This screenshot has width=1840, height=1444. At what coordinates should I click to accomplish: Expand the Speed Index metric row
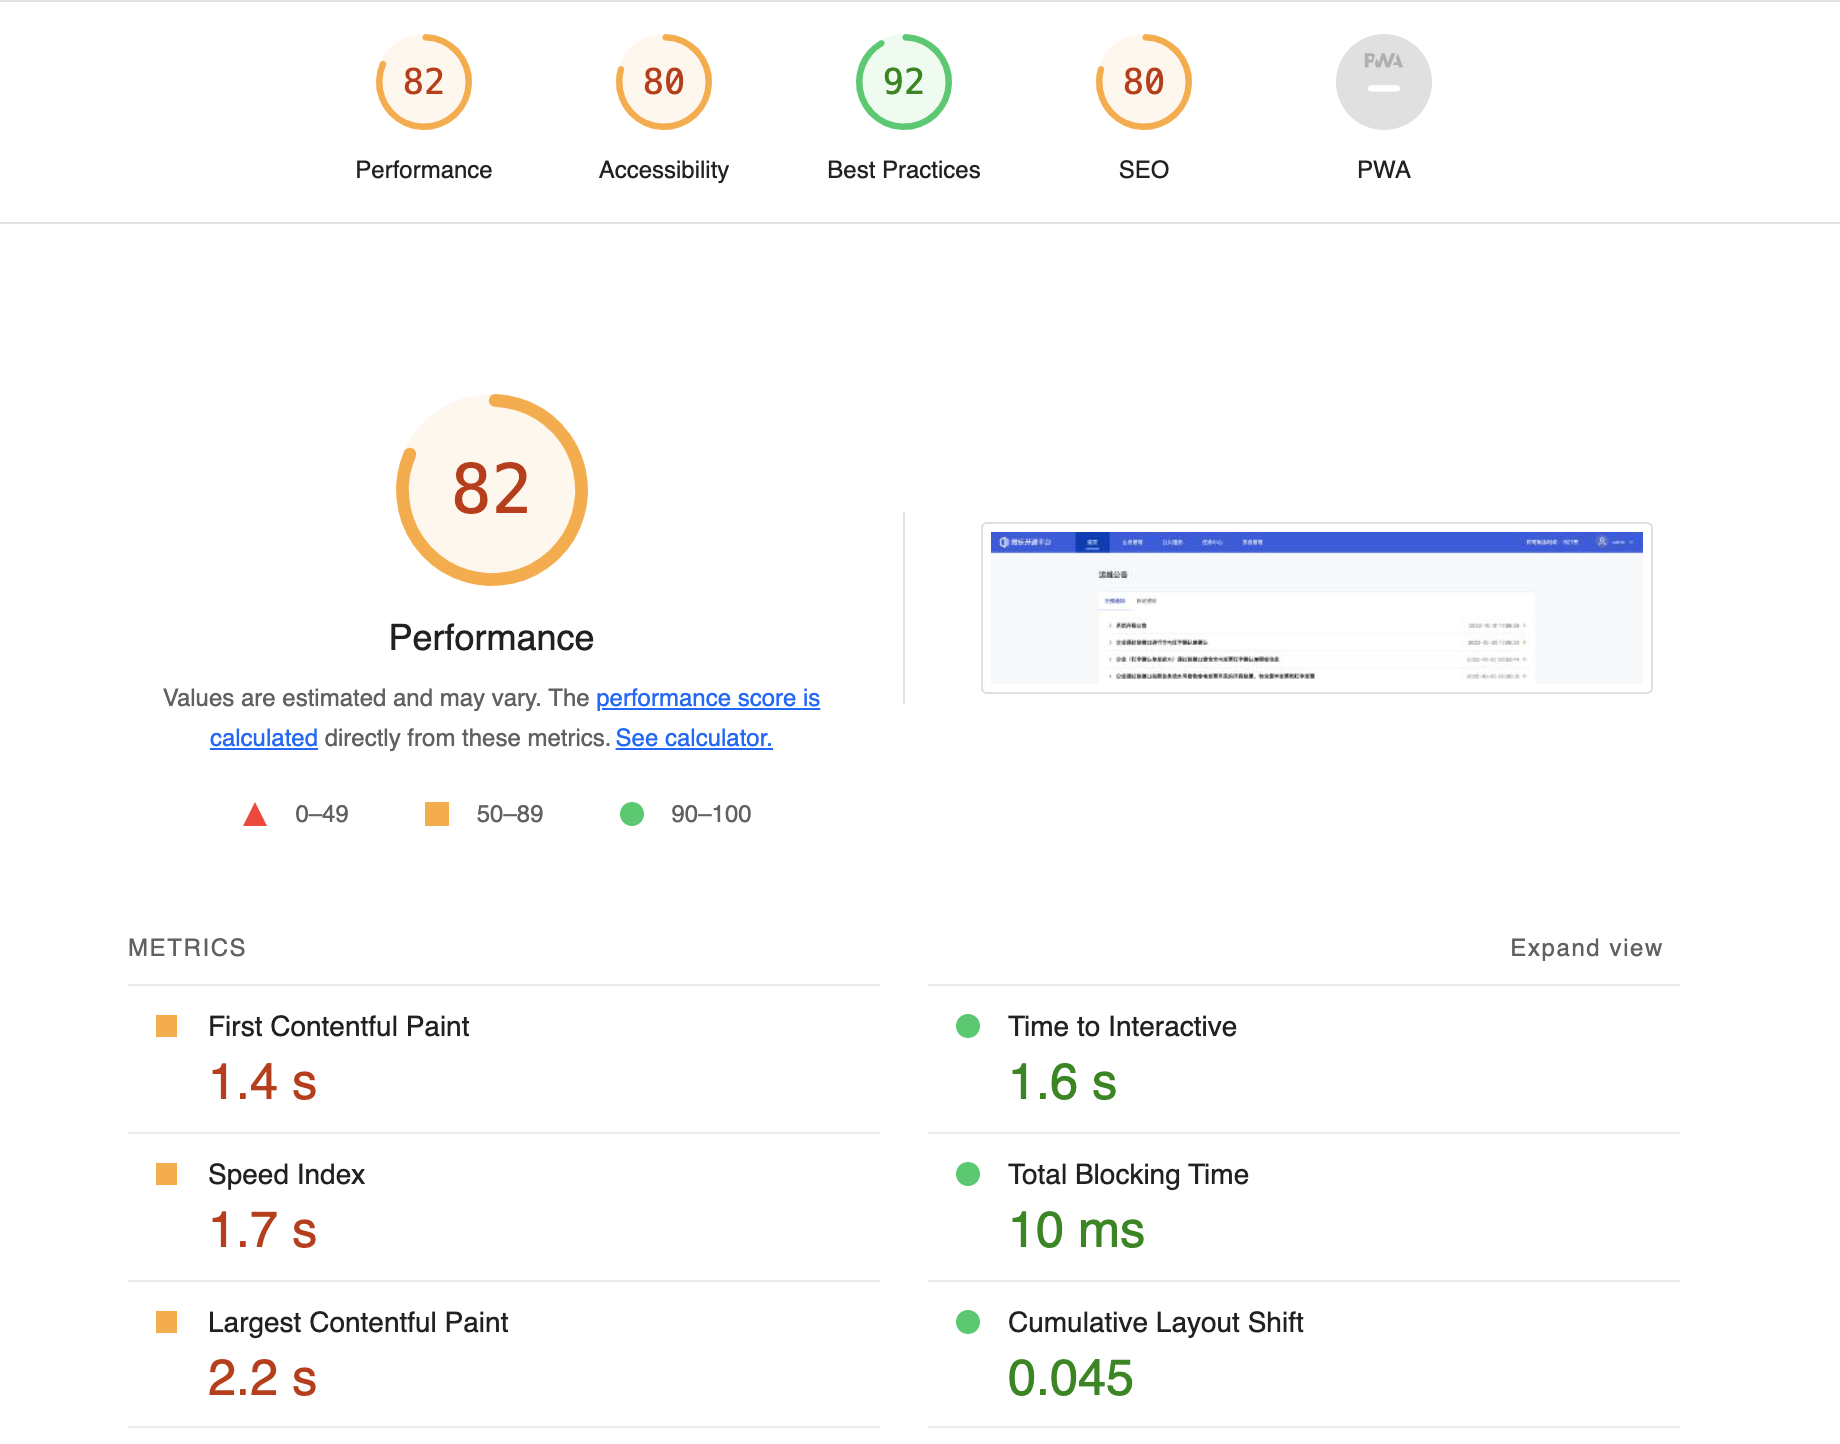(x=286, y=1175)
